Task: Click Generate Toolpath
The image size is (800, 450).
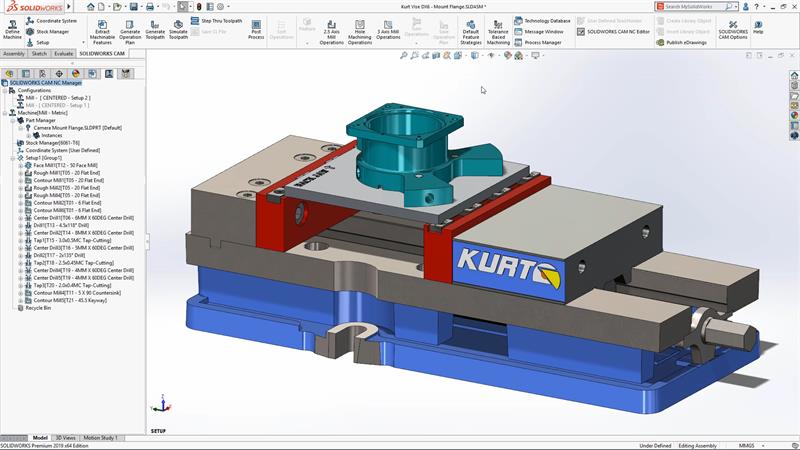Action: (x=155, y=31)
